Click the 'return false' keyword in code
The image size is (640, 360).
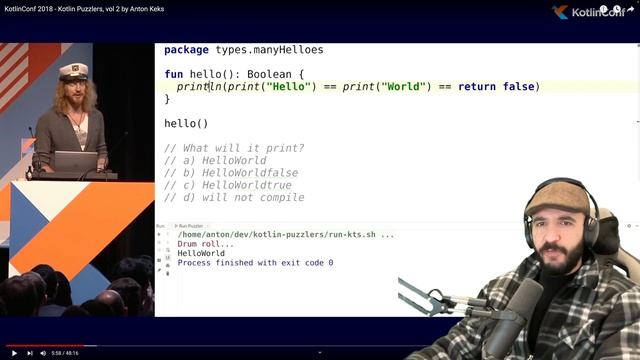tap(496, 87)
